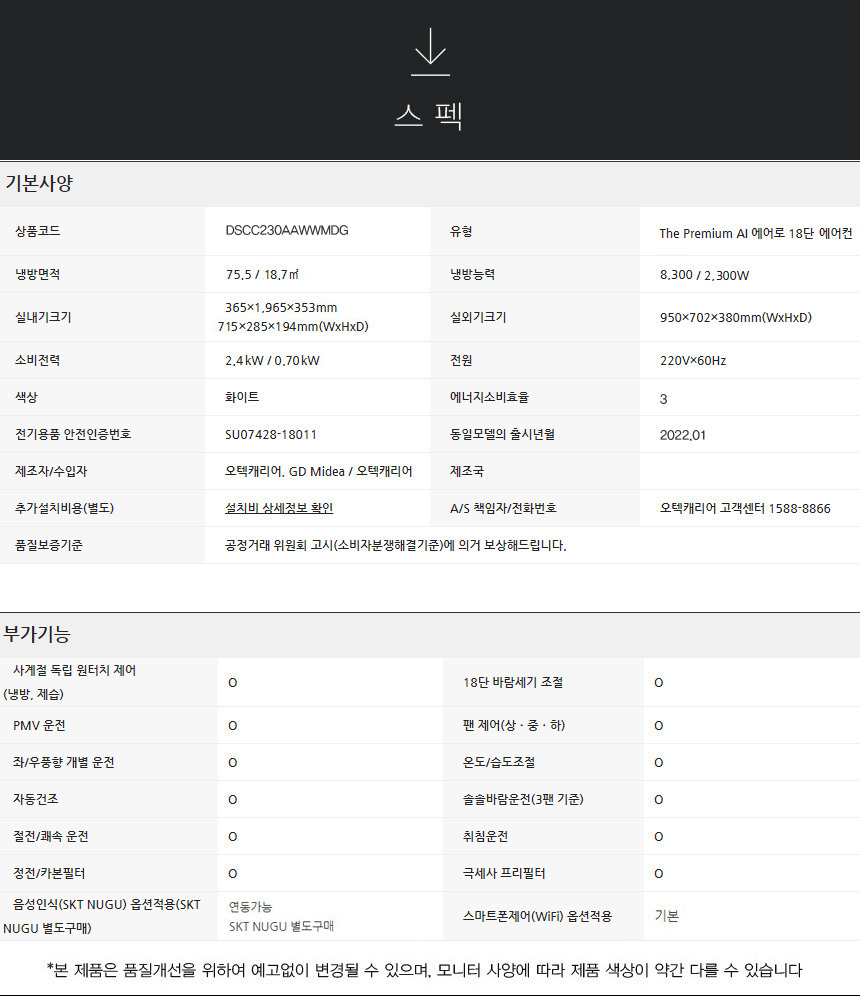
Task: Click the 화이트 color value
Action: coord(242,397)
